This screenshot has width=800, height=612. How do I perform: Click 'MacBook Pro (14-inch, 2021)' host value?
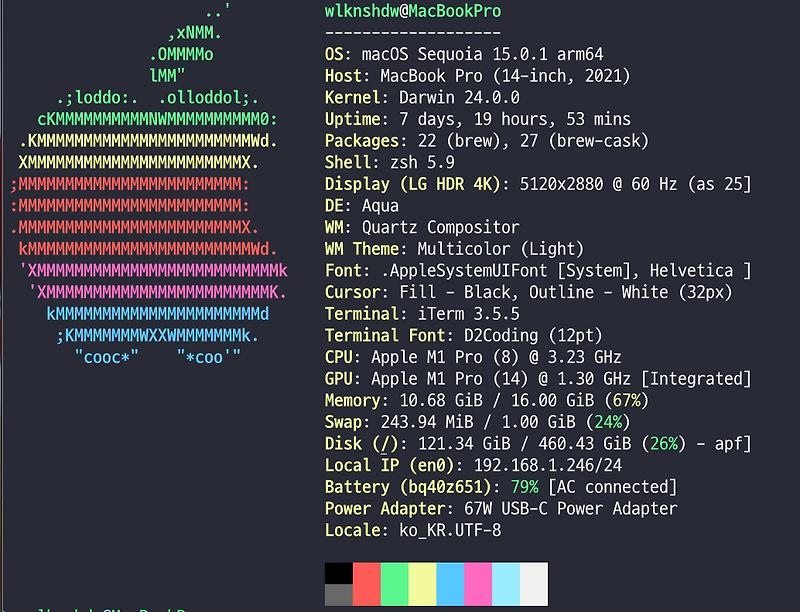point(506,76)
